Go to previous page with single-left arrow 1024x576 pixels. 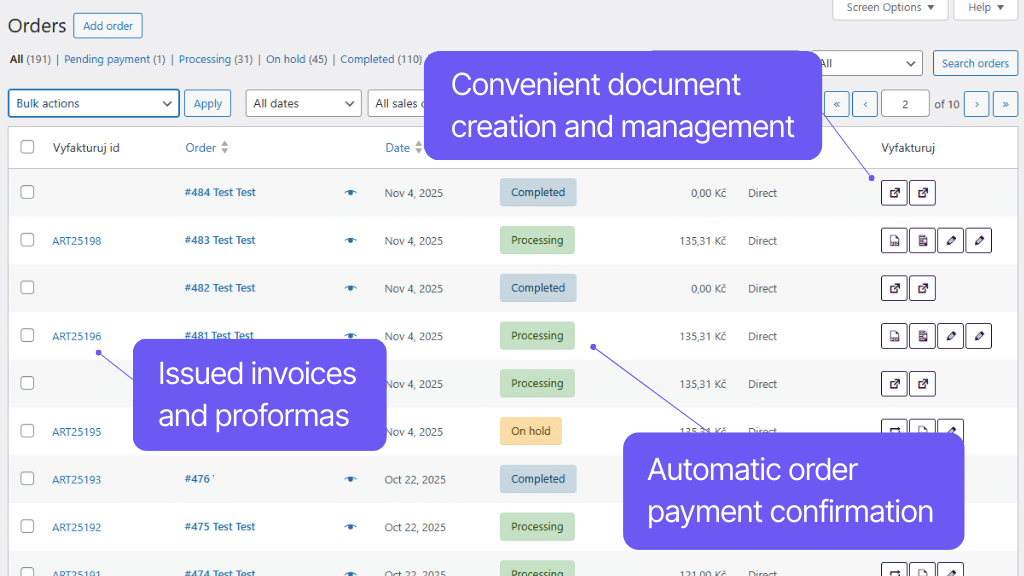tap(865, 104)
